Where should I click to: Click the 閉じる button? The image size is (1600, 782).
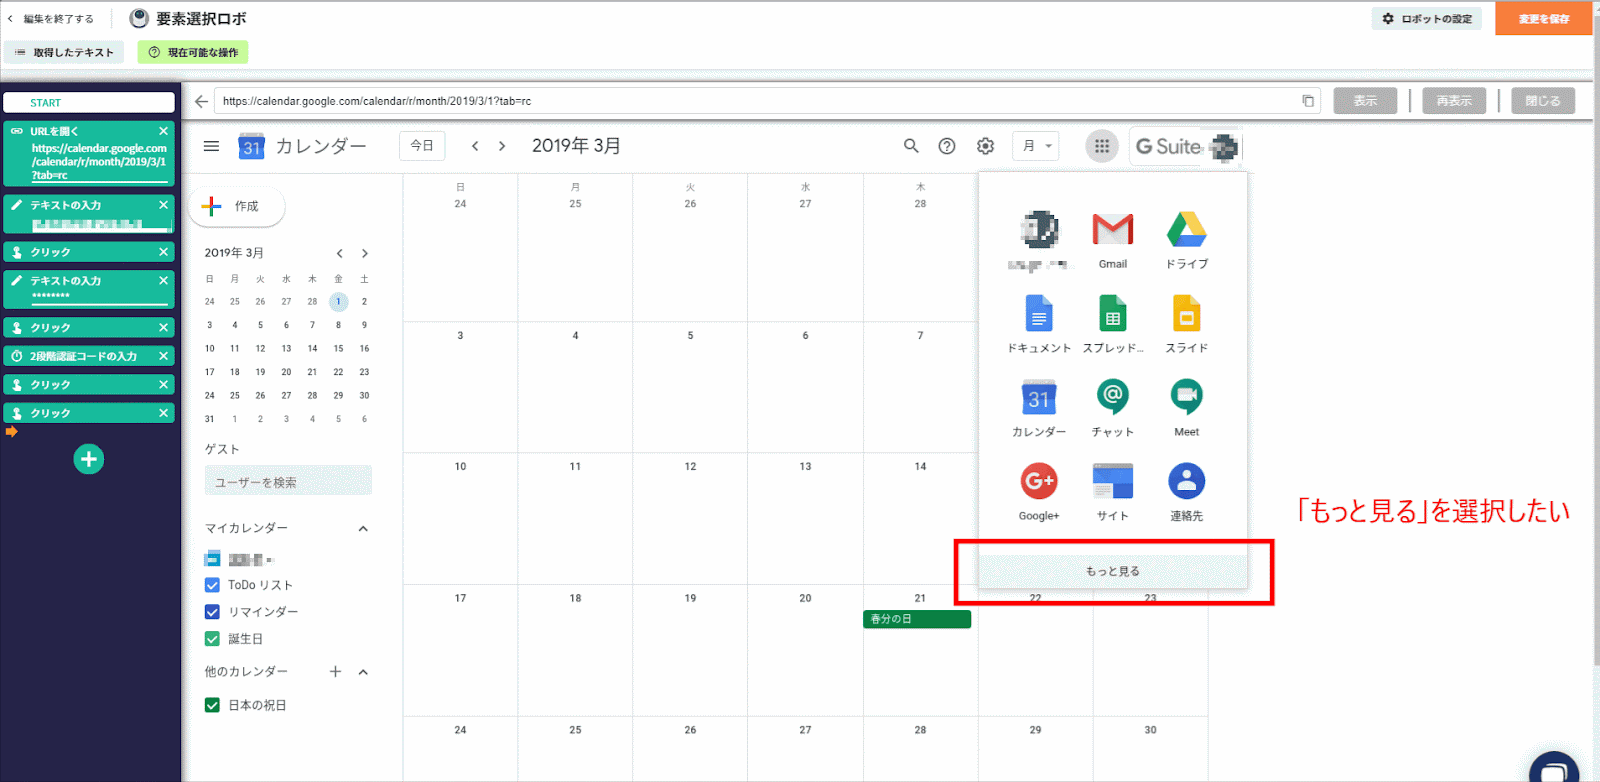pyautogui.click(x=1543, y=101)
